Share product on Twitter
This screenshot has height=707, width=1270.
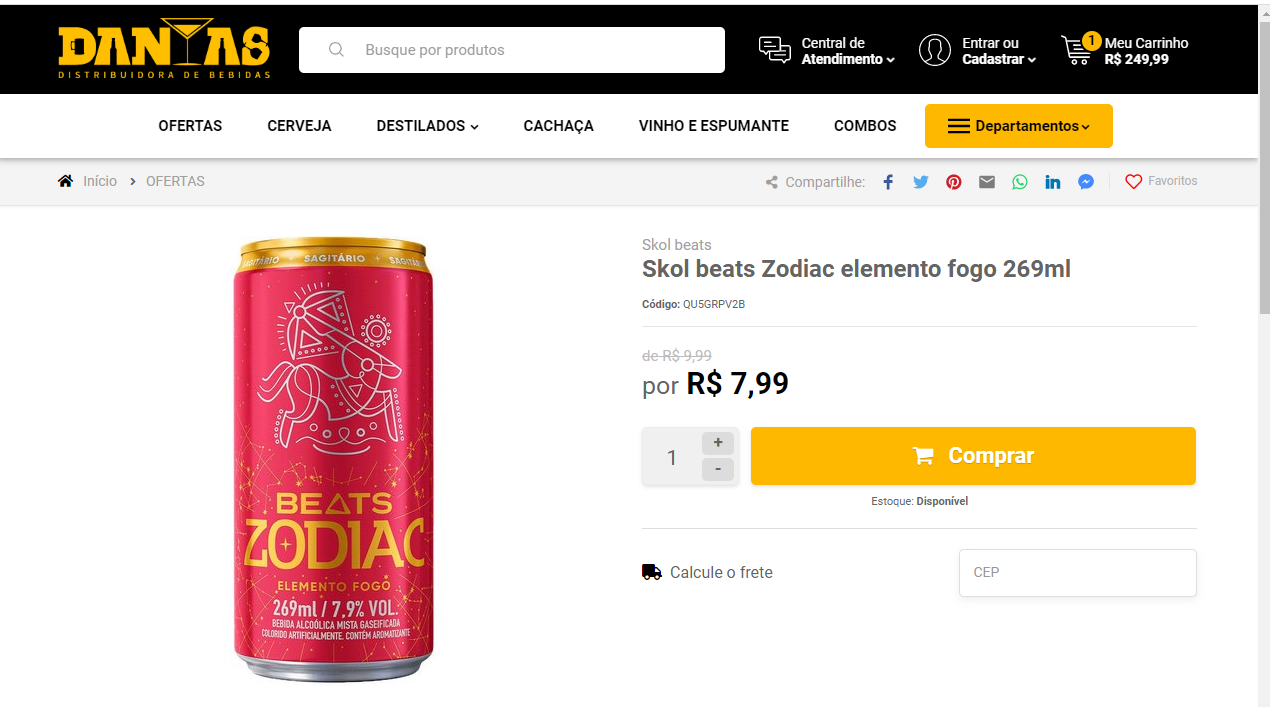[x=921, y=182]
